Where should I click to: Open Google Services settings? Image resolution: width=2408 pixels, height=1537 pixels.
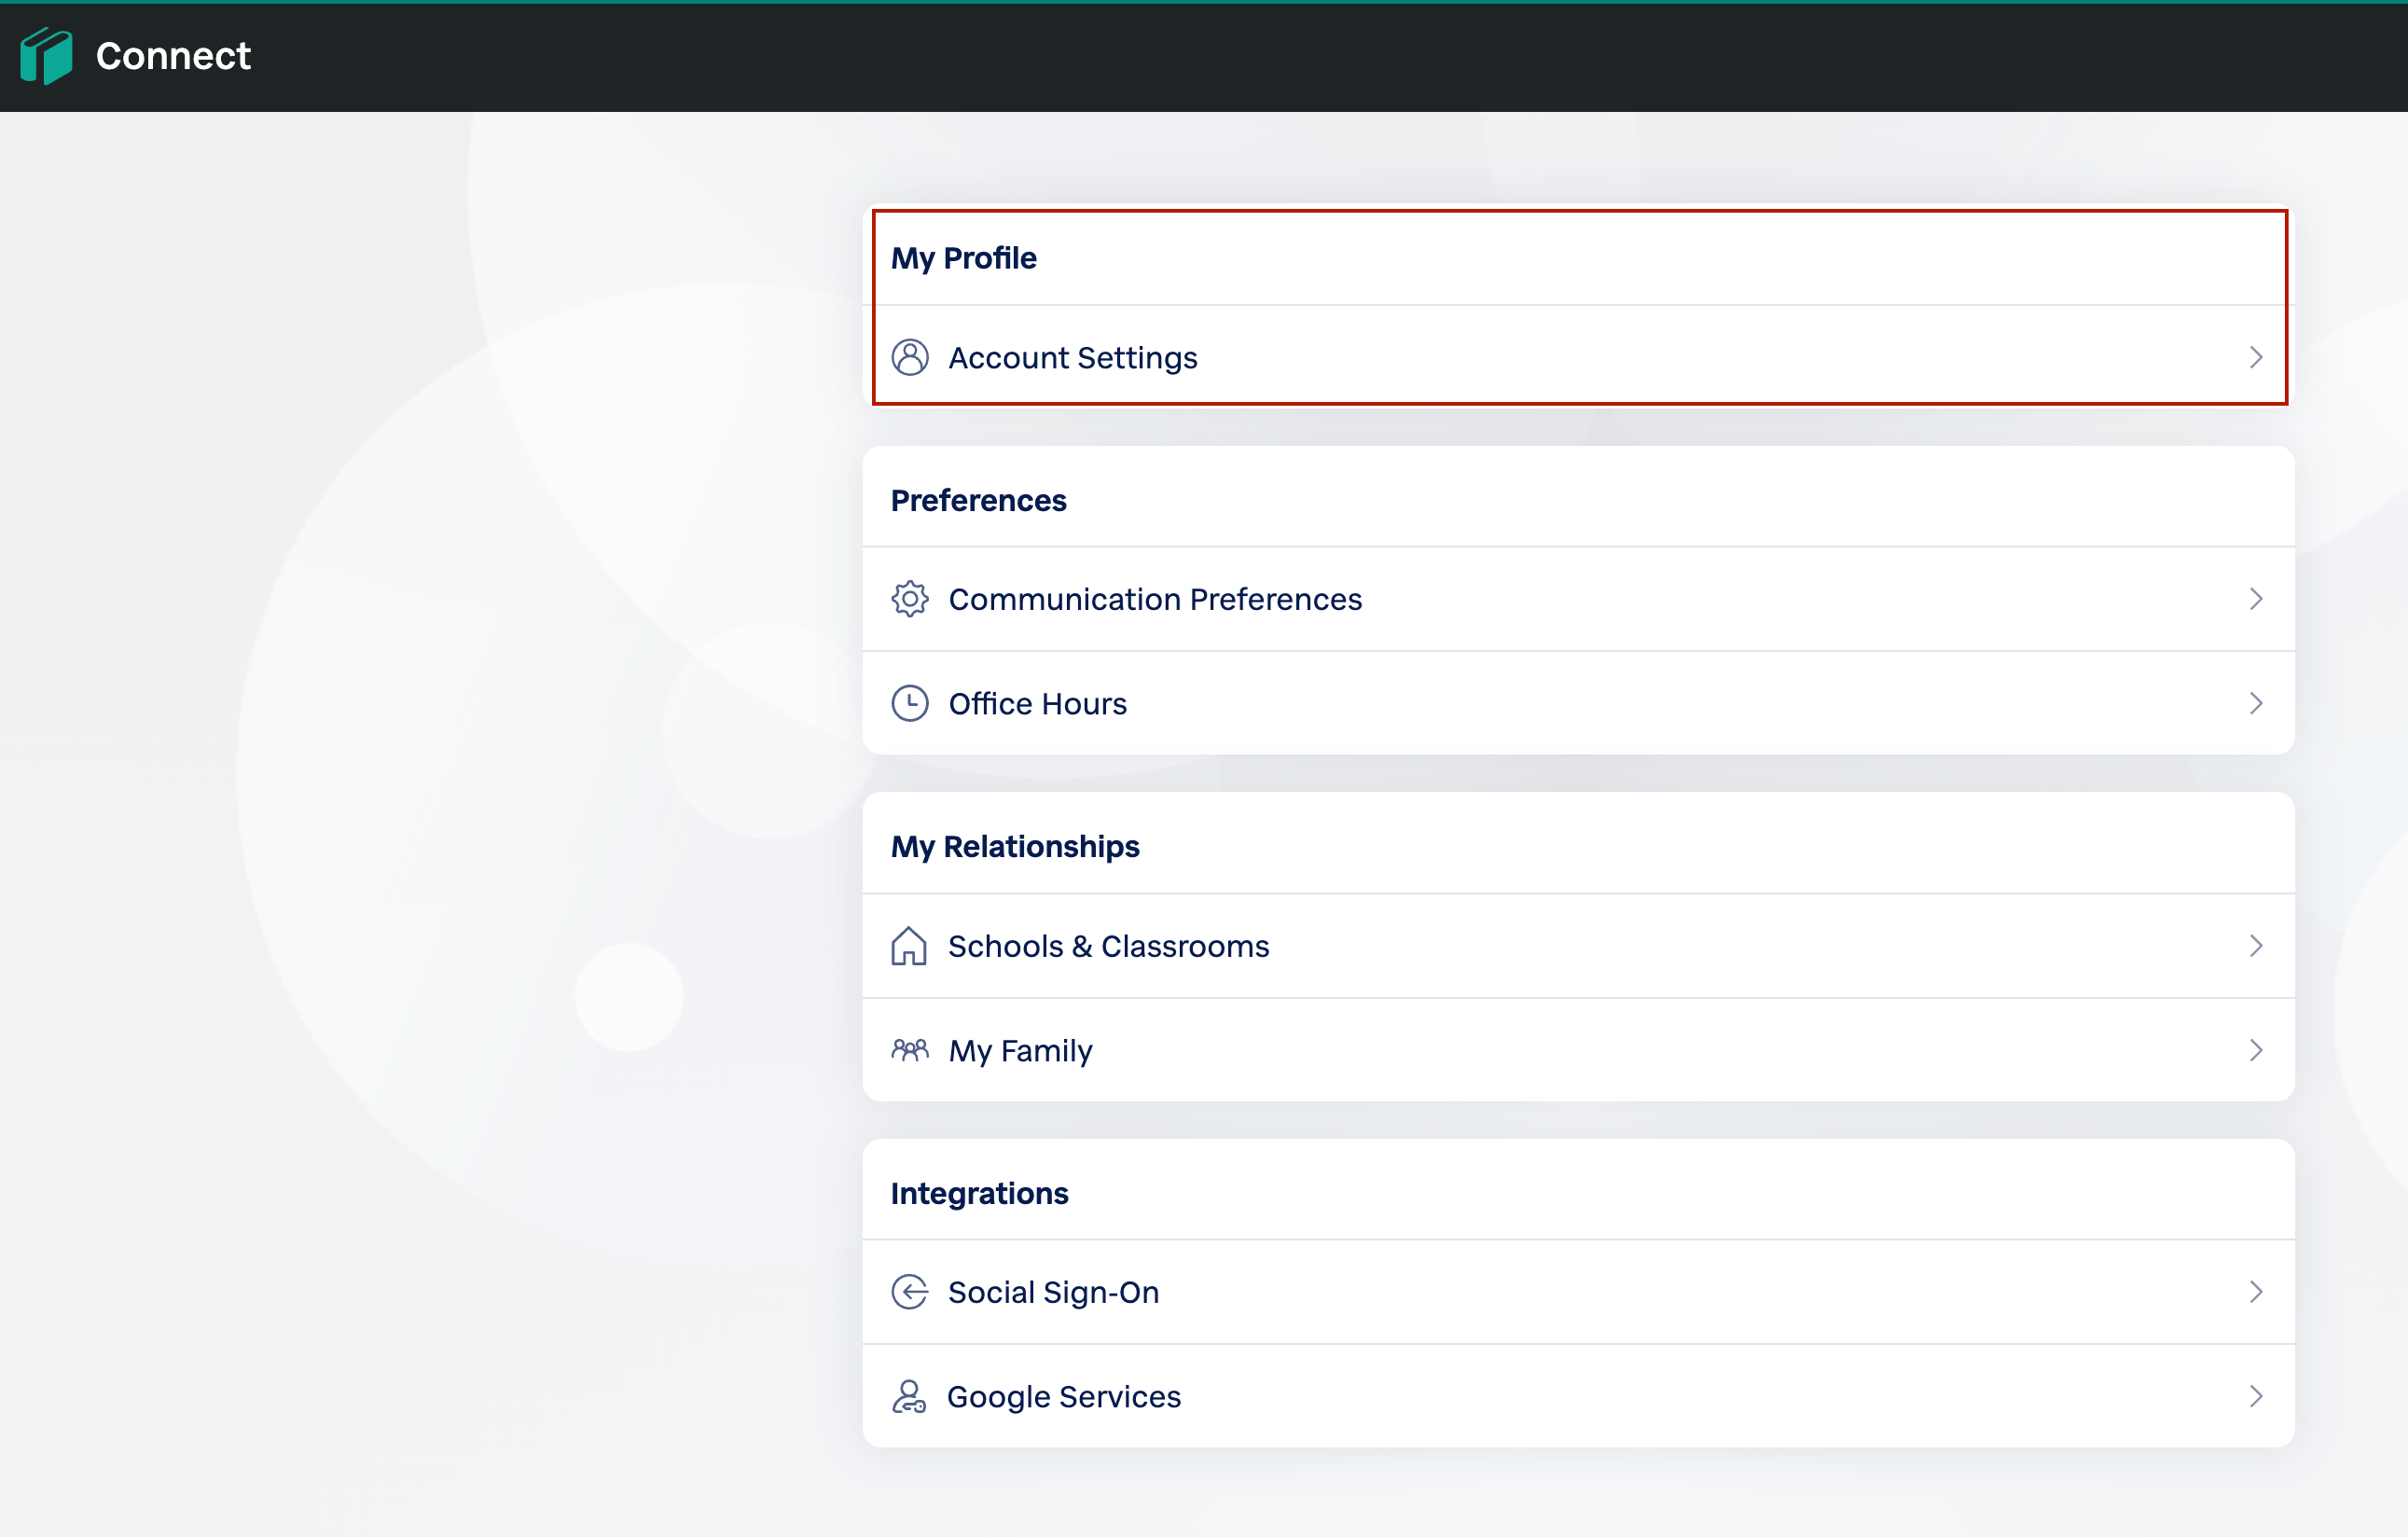1578,1396
